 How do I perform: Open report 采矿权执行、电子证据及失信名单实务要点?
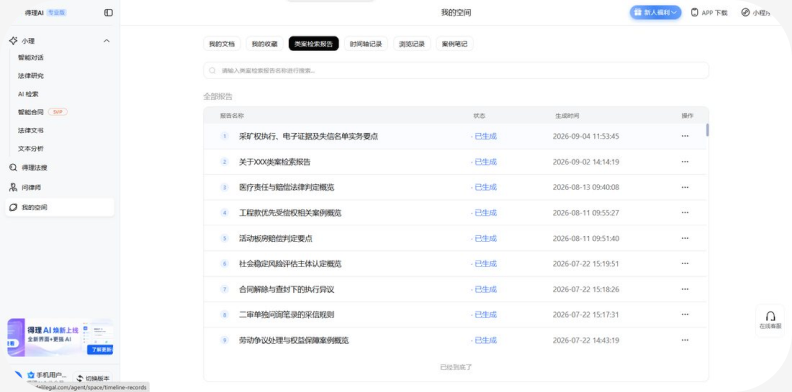(309, 136)
